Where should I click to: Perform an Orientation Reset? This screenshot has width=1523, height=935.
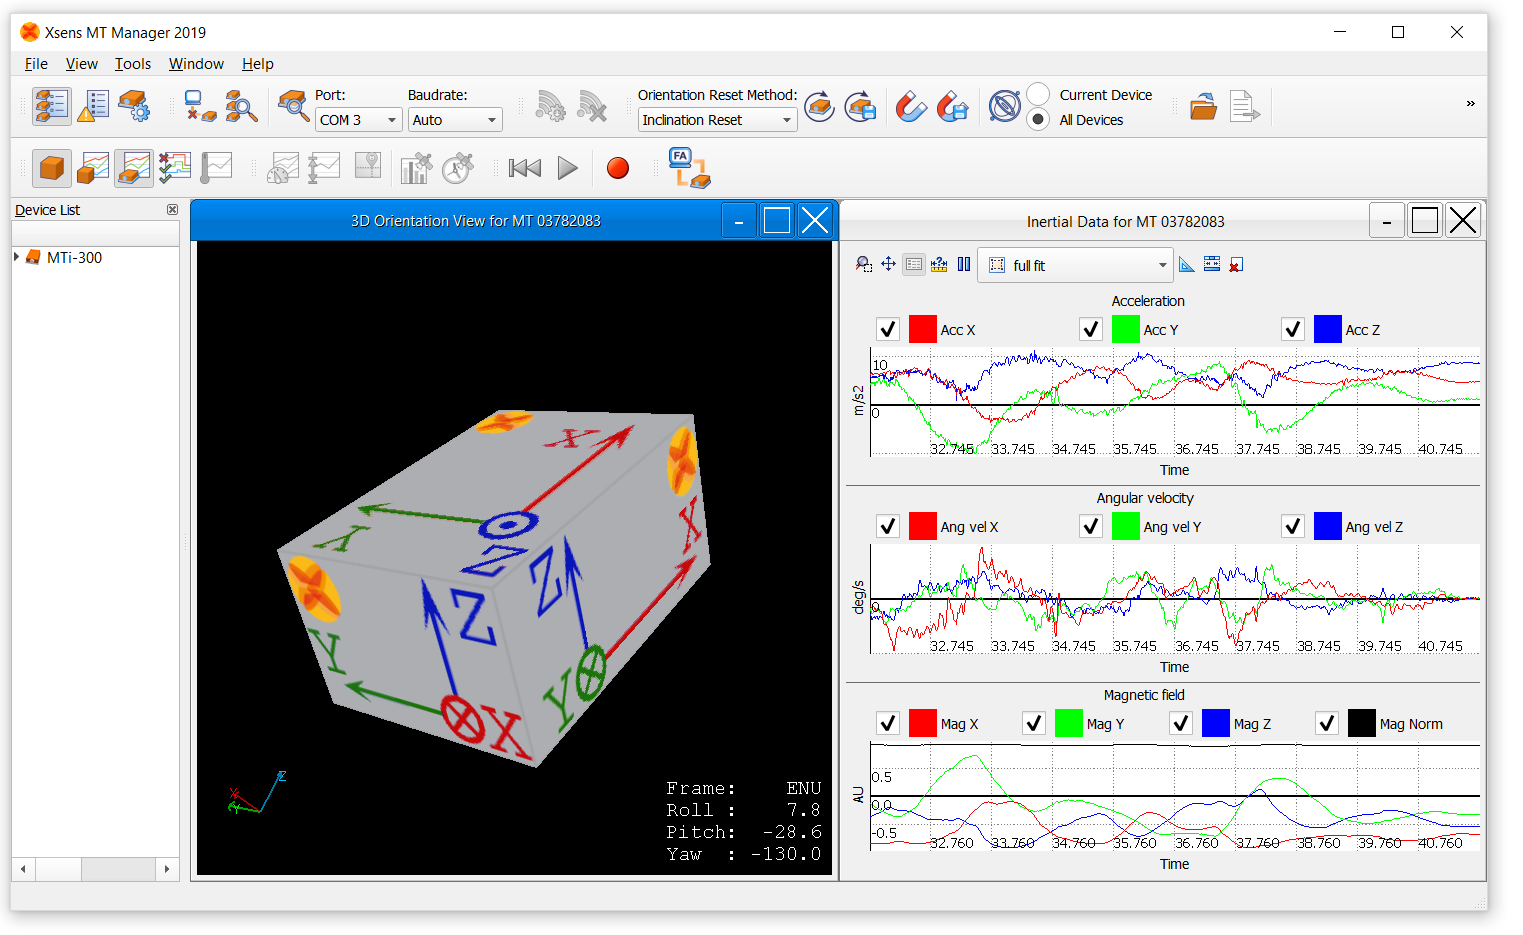819,106
